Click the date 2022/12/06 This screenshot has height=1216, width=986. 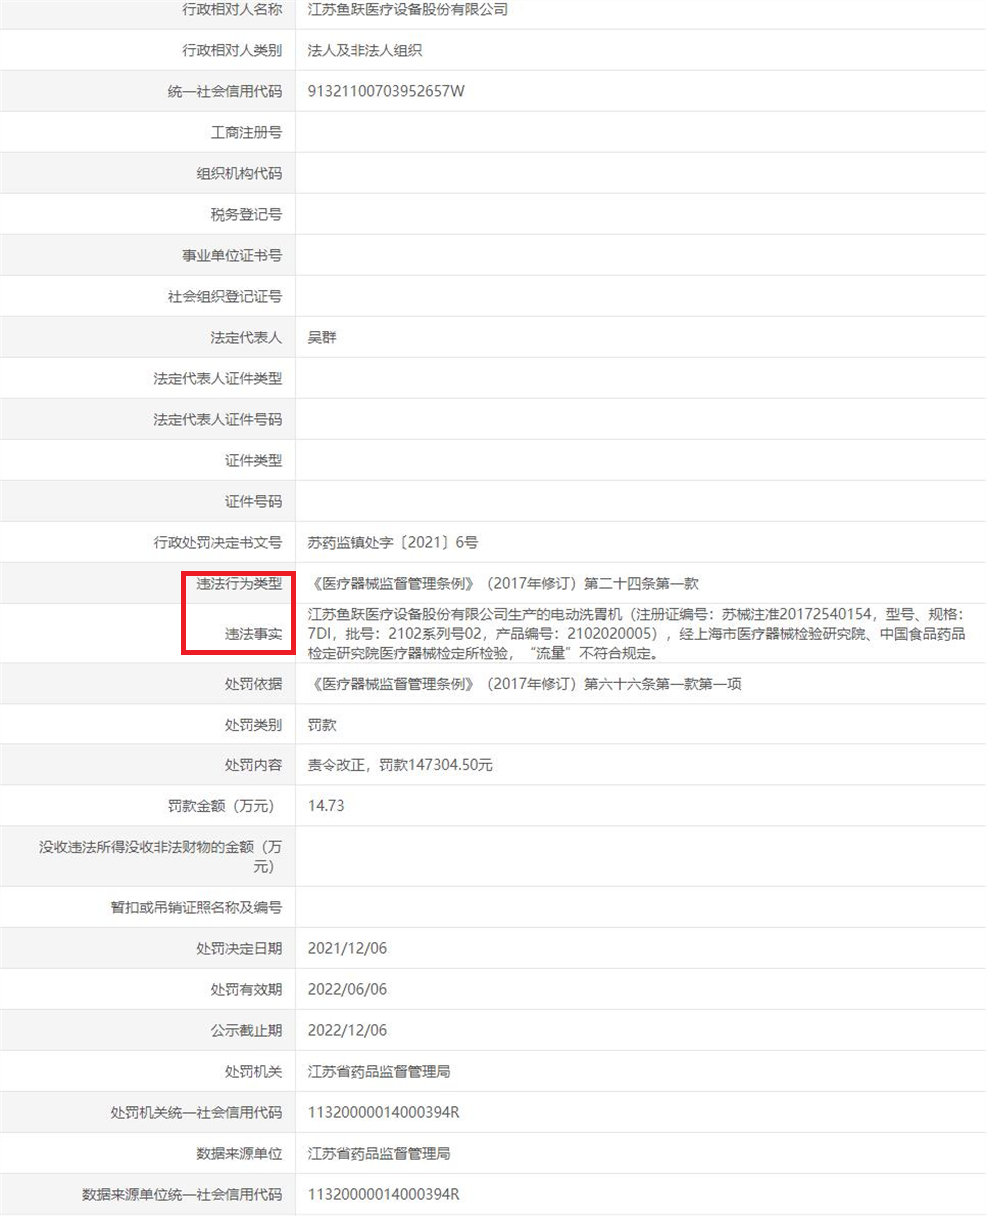(x=347, y=1030)
